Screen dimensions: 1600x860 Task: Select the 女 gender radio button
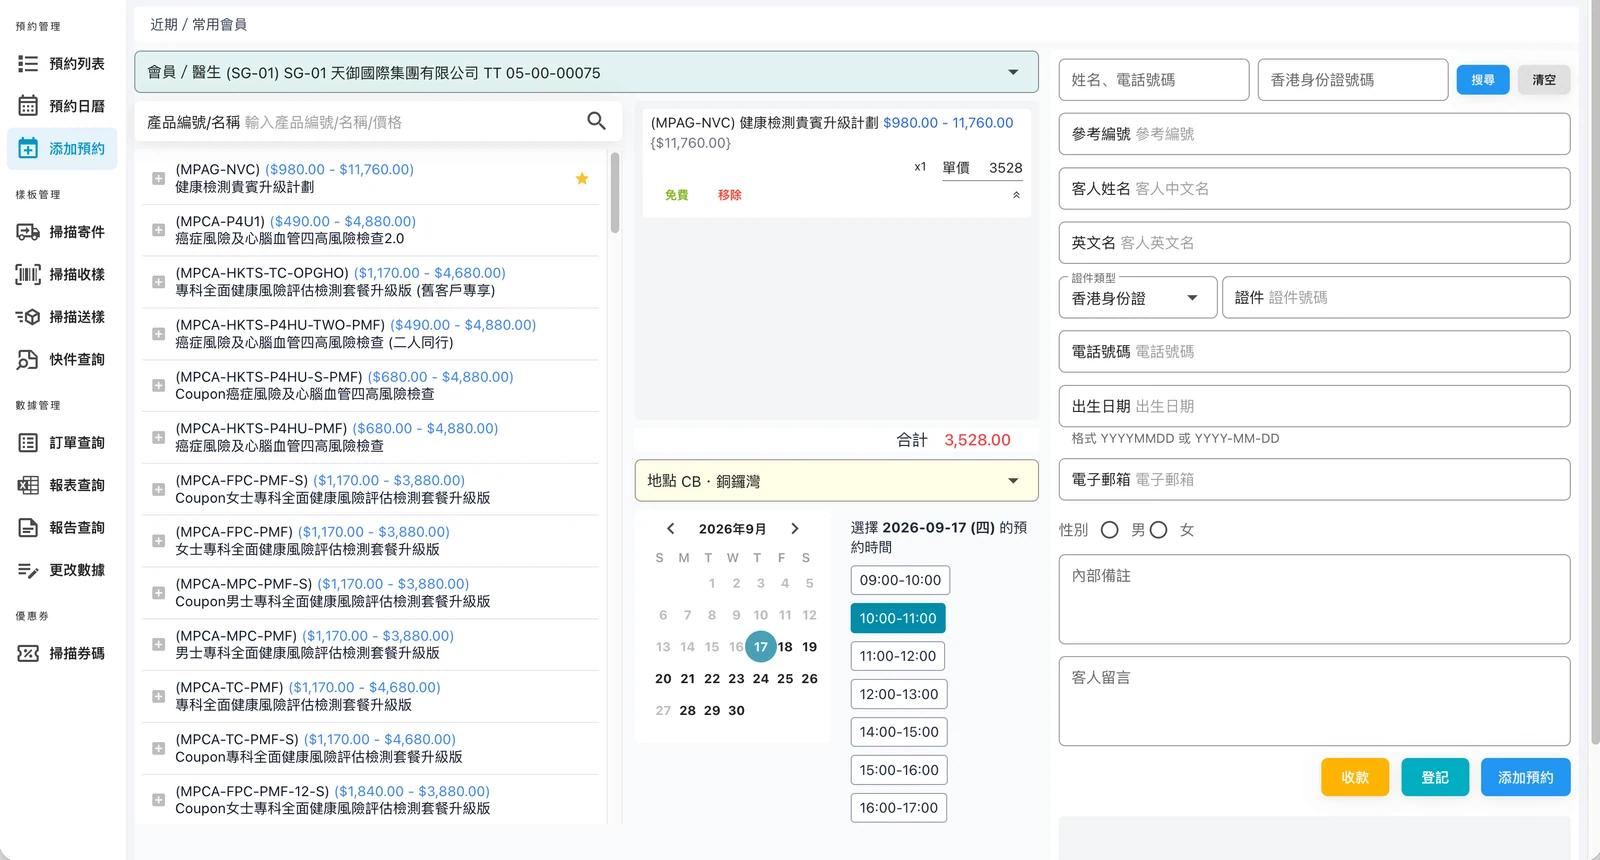tap(1158, 530)
